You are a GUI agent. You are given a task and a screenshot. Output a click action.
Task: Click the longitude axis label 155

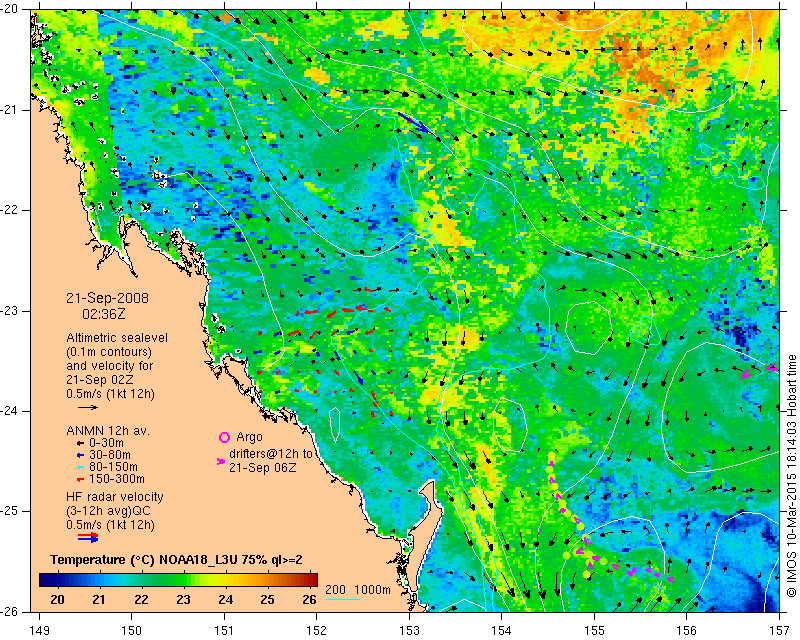[x=594, y=630]
